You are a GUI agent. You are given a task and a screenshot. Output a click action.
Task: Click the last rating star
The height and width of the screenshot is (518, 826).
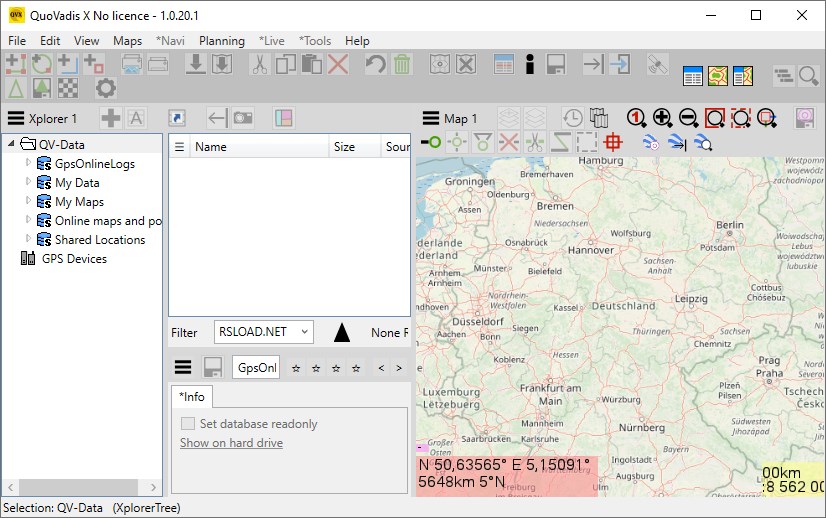pos(355,368)
